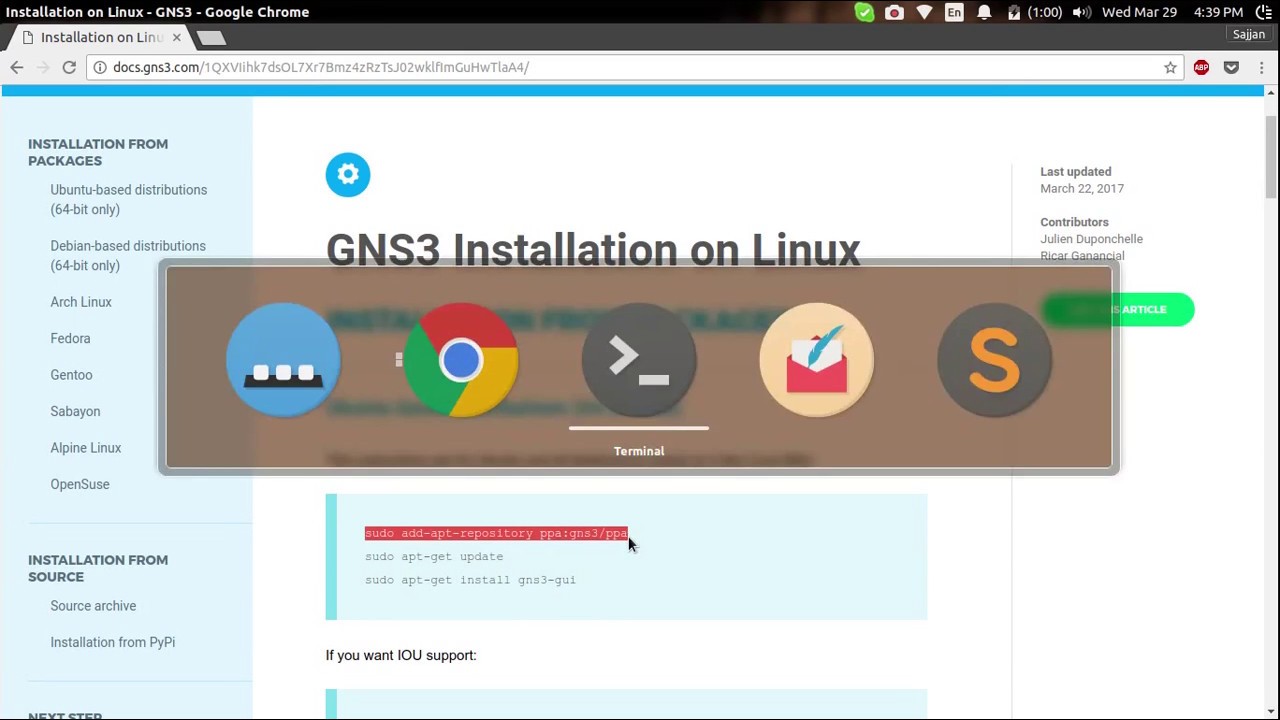Bookmark this page with the star

[1170, 67]
